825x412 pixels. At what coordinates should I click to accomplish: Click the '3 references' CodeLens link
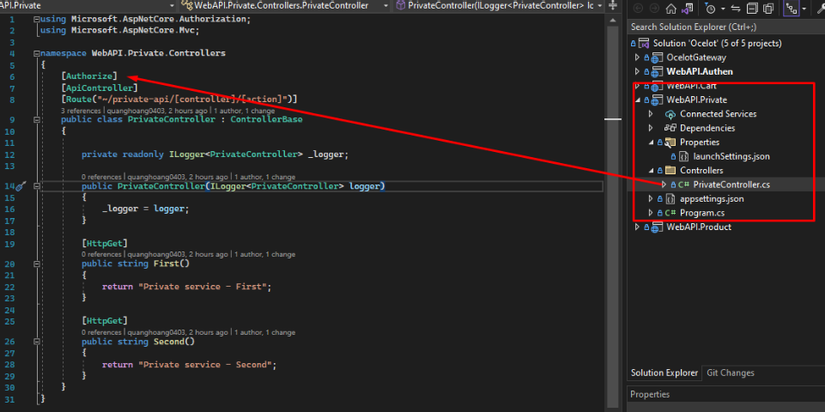click(x=83, y=111)
